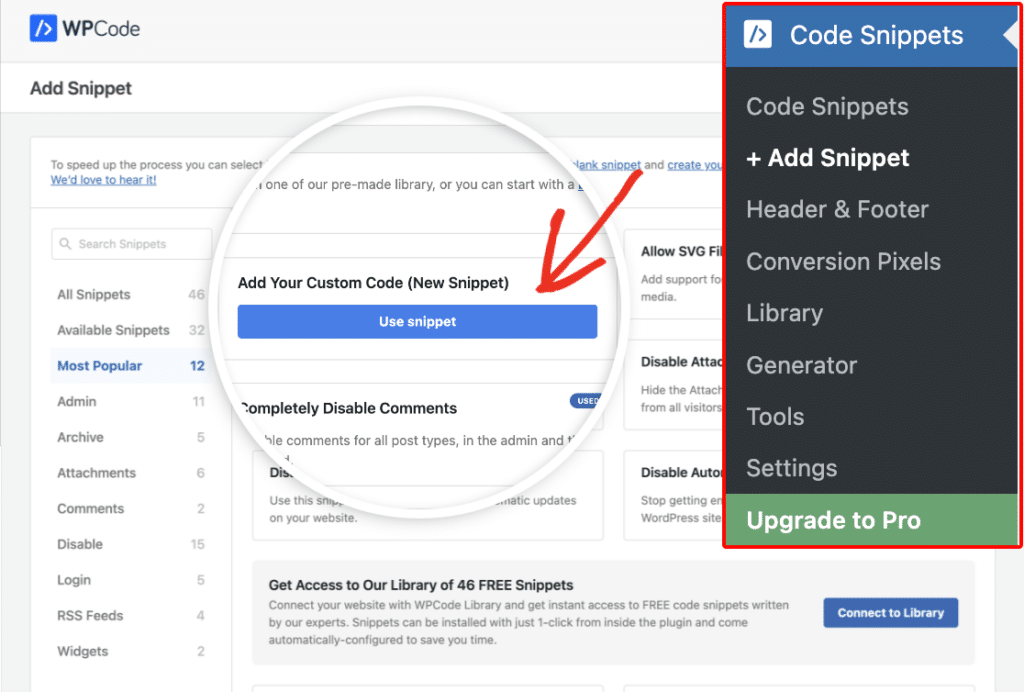
Task: Click Upgrade to Pro
Action: [x=832, y=520]
